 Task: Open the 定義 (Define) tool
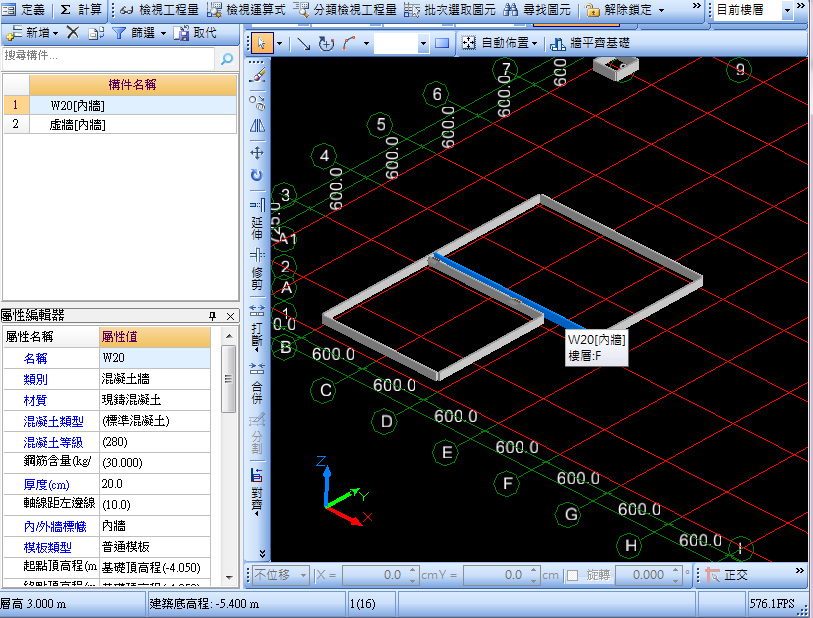[x=24, y=9]
